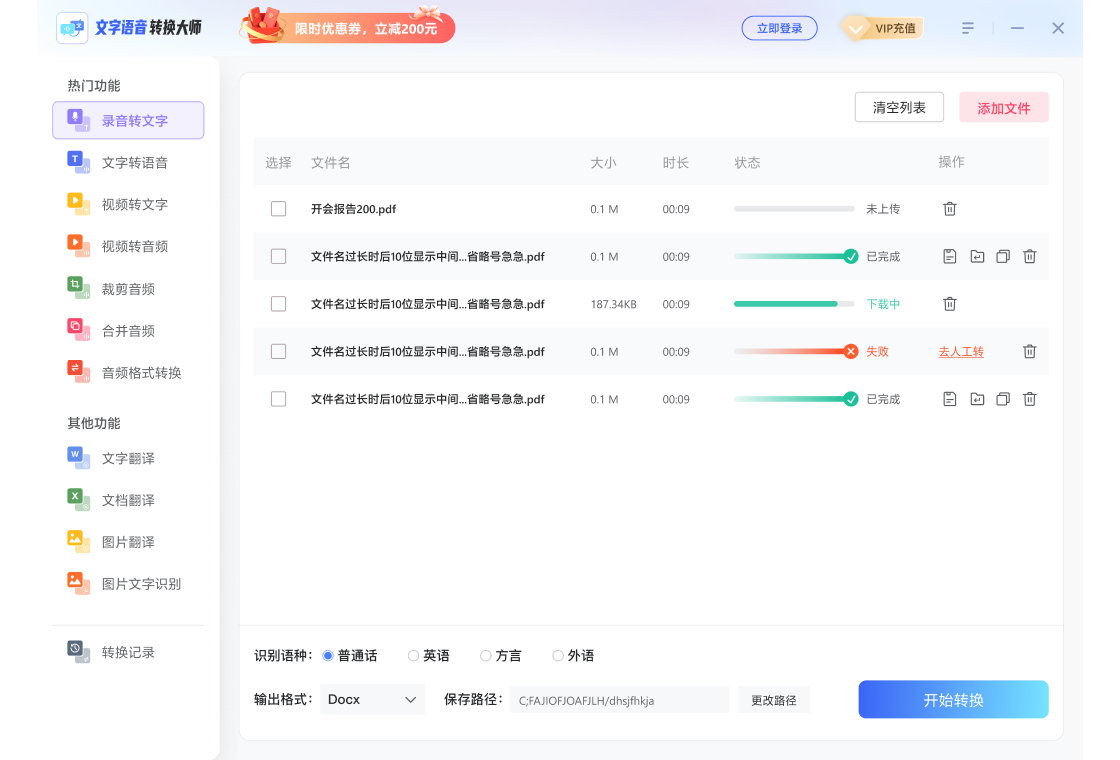Expand the Docx output format dropdown
Image resolution: width=1120 pixels, height=760 pixels.
[x=372, y=700]
